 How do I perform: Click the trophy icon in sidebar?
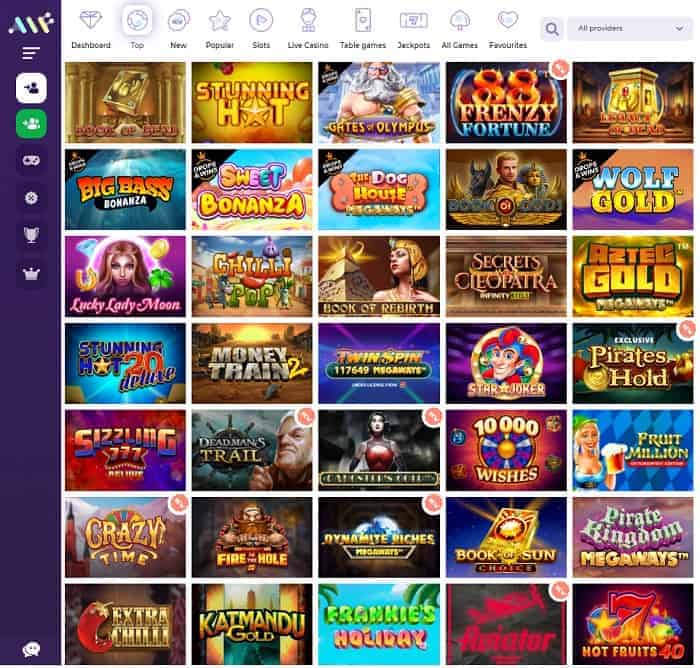click(31, 234)
